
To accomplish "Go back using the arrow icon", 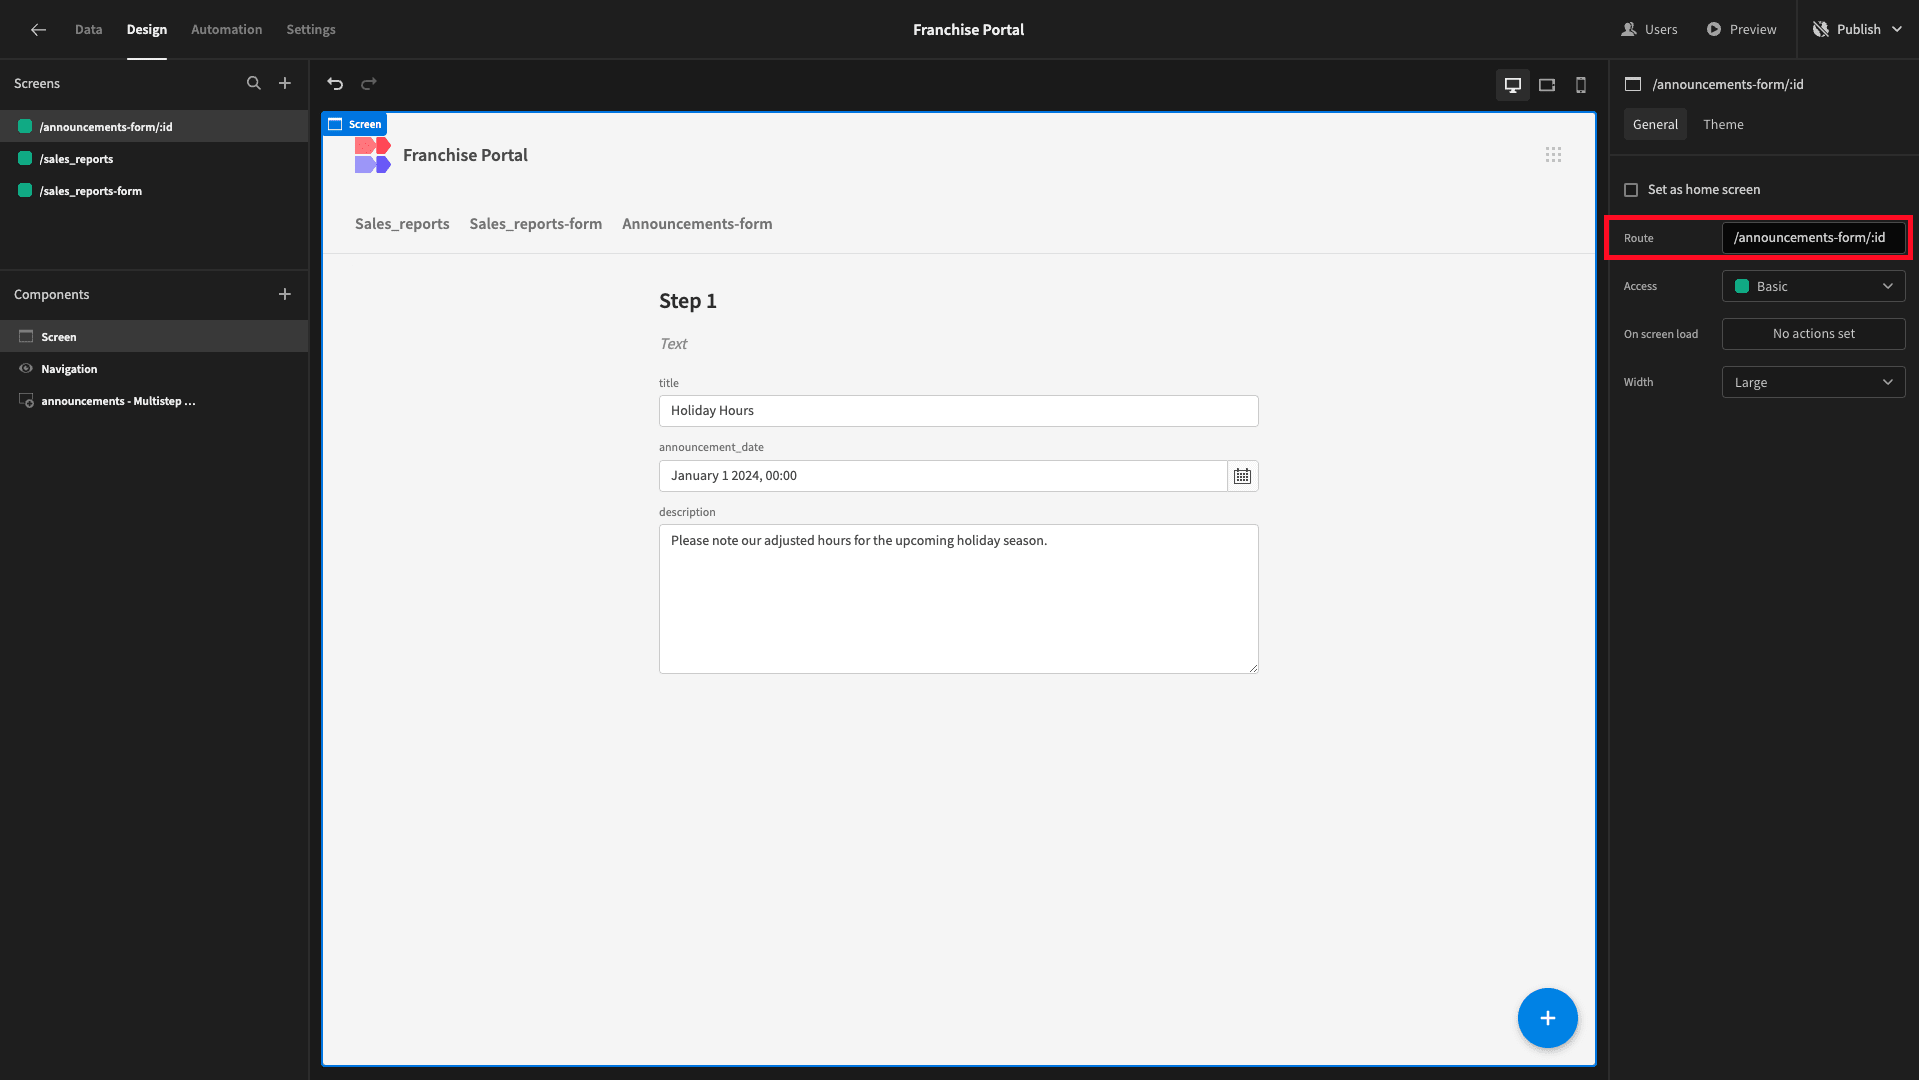I will click(38, 30).
